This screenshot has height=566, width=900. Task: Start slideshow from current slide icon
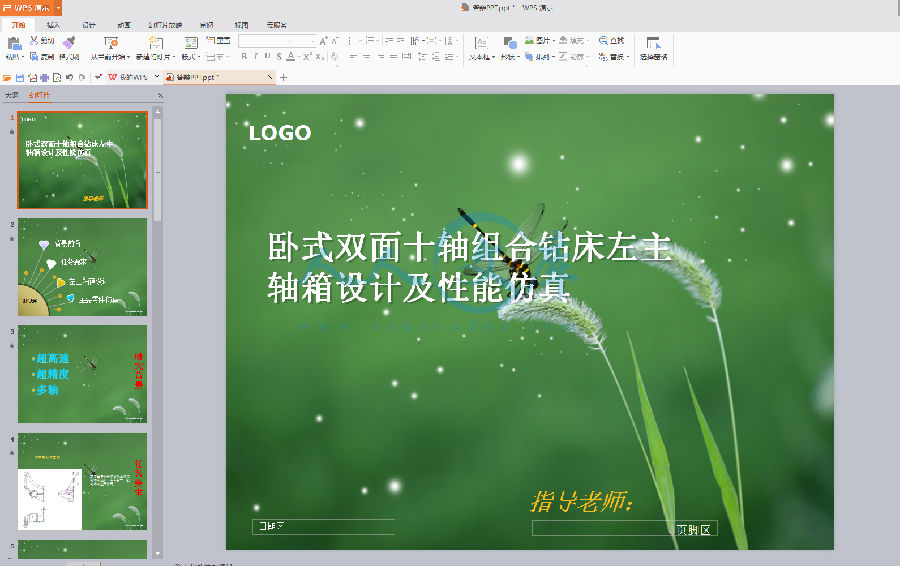click(110, 43)
